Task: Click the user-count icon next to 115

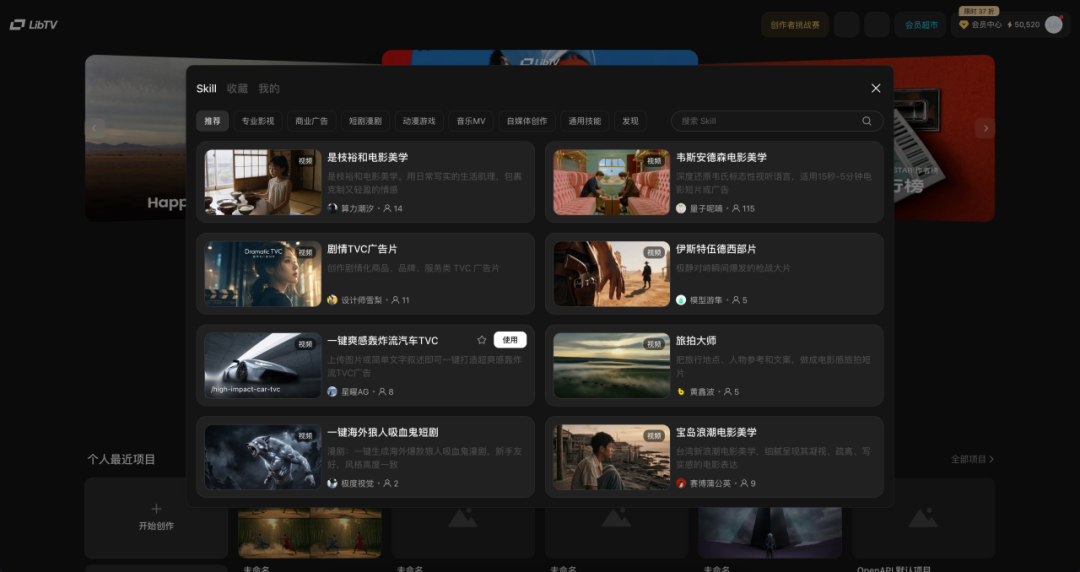Action: (736, 208)
